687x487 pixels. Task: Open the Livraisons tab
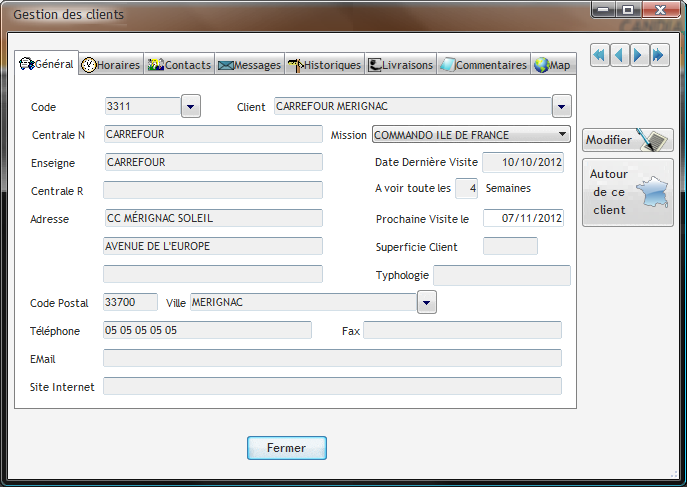(x=401, y=65)
